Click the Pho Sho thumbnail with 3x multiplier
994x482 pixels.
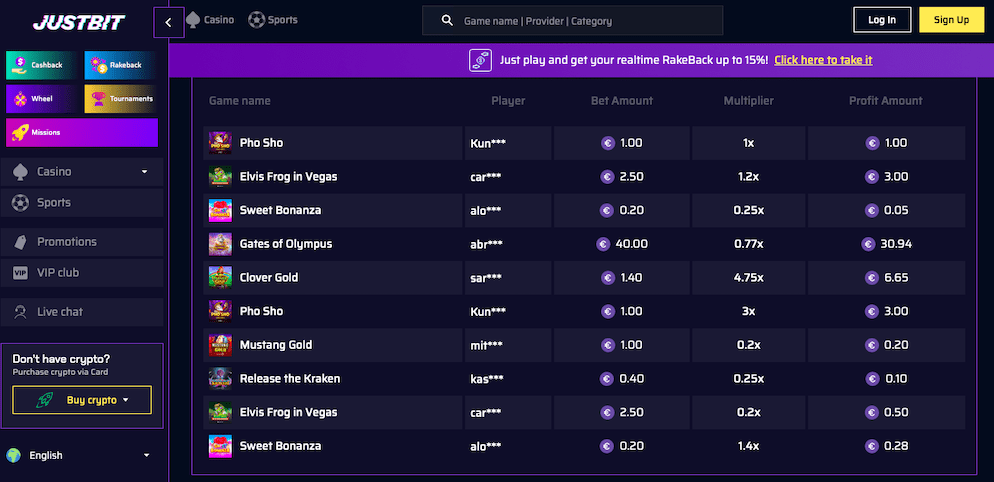(220, 311)
